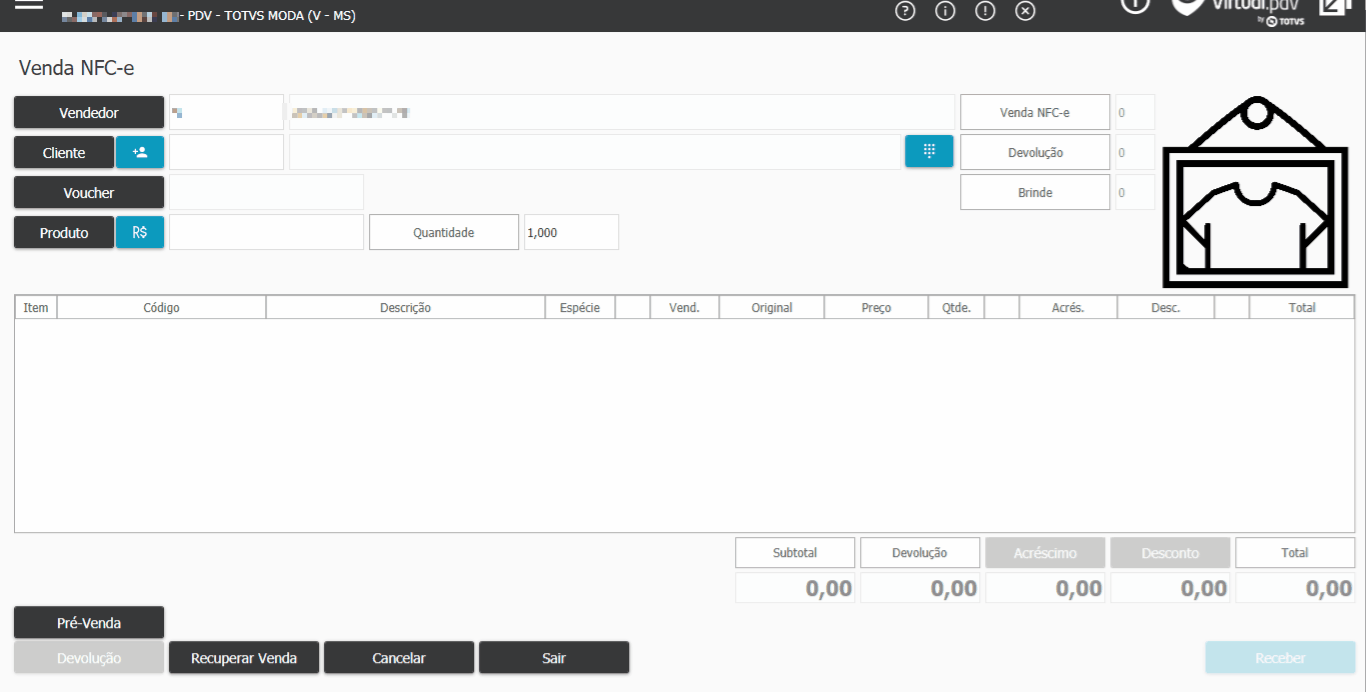Open the hamburger menu
This screenshot has height=692, width=1366.
(29, 5)
